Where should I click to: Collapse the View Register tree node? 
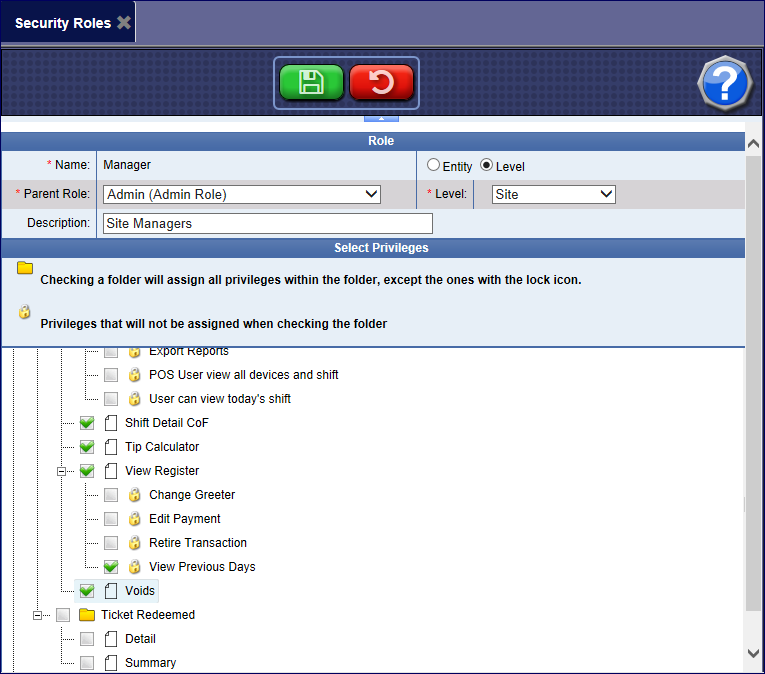click(x=63, y=471)
